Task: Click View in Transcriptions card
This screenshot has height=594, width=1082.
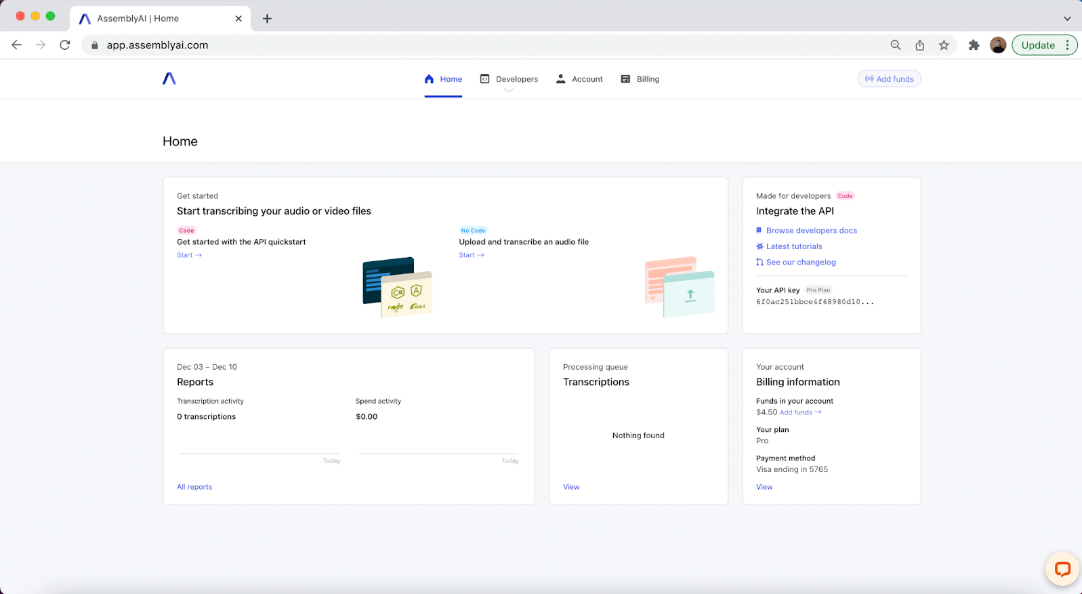Action: coord(571,487)
